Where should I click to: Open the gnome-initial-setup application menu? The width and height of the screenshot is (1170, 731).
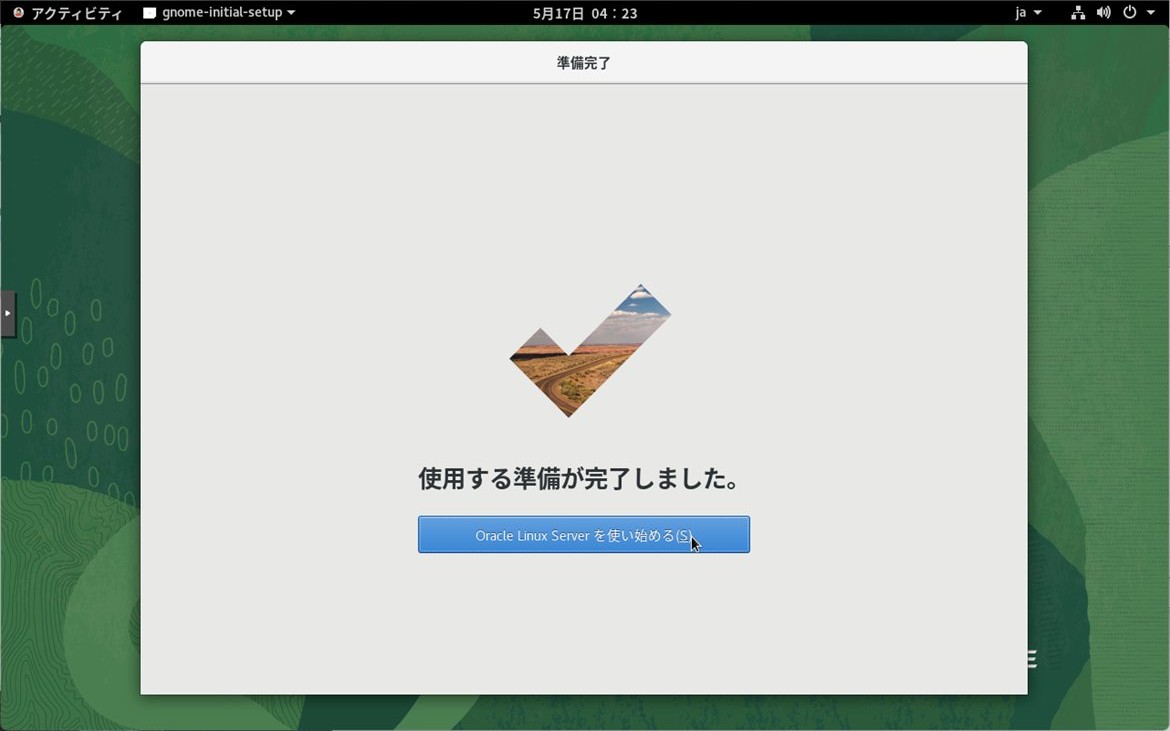(219, 13)
